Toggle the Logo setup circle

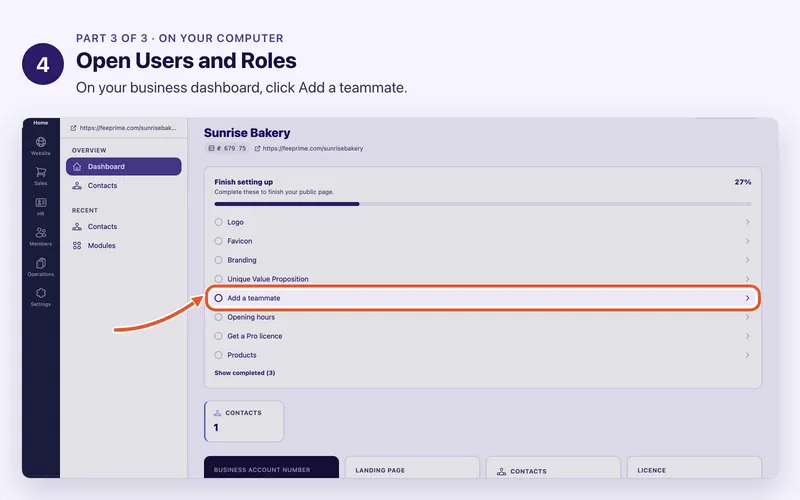point(218,222)
